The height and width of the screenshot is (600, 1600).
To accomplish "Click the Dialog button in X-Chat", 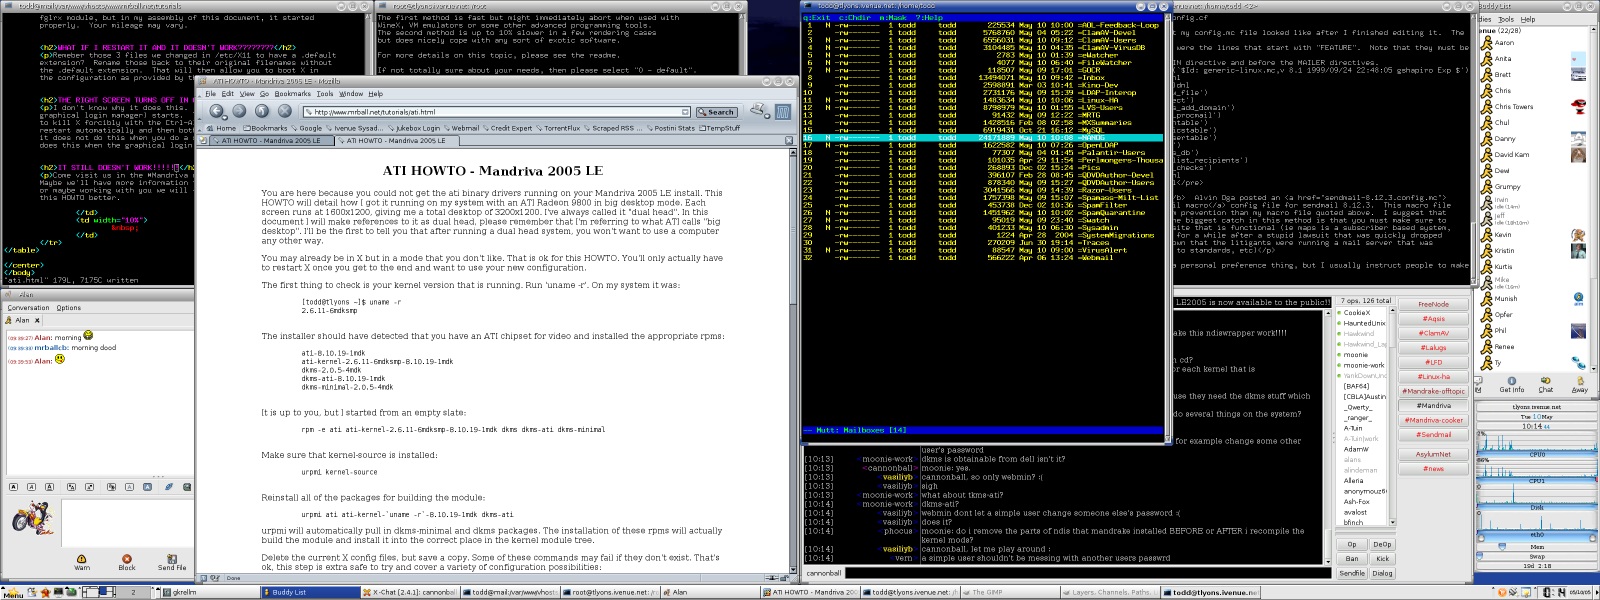I will [x=1382, y=573].
